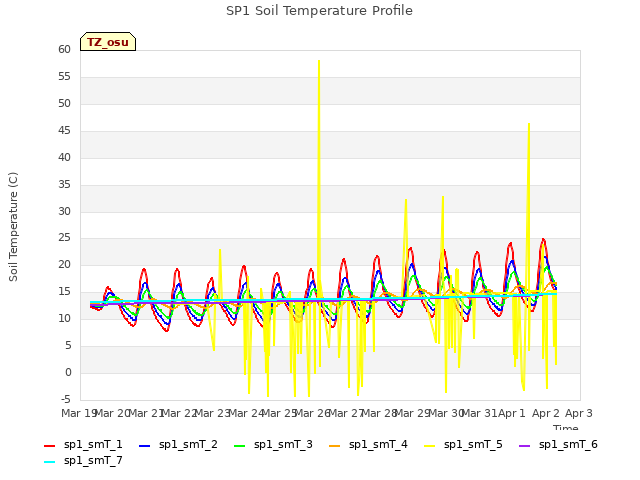640x480 pixels.
Task: Click the Mar 30 x-axis date label
Action: (x=446, y=413)
